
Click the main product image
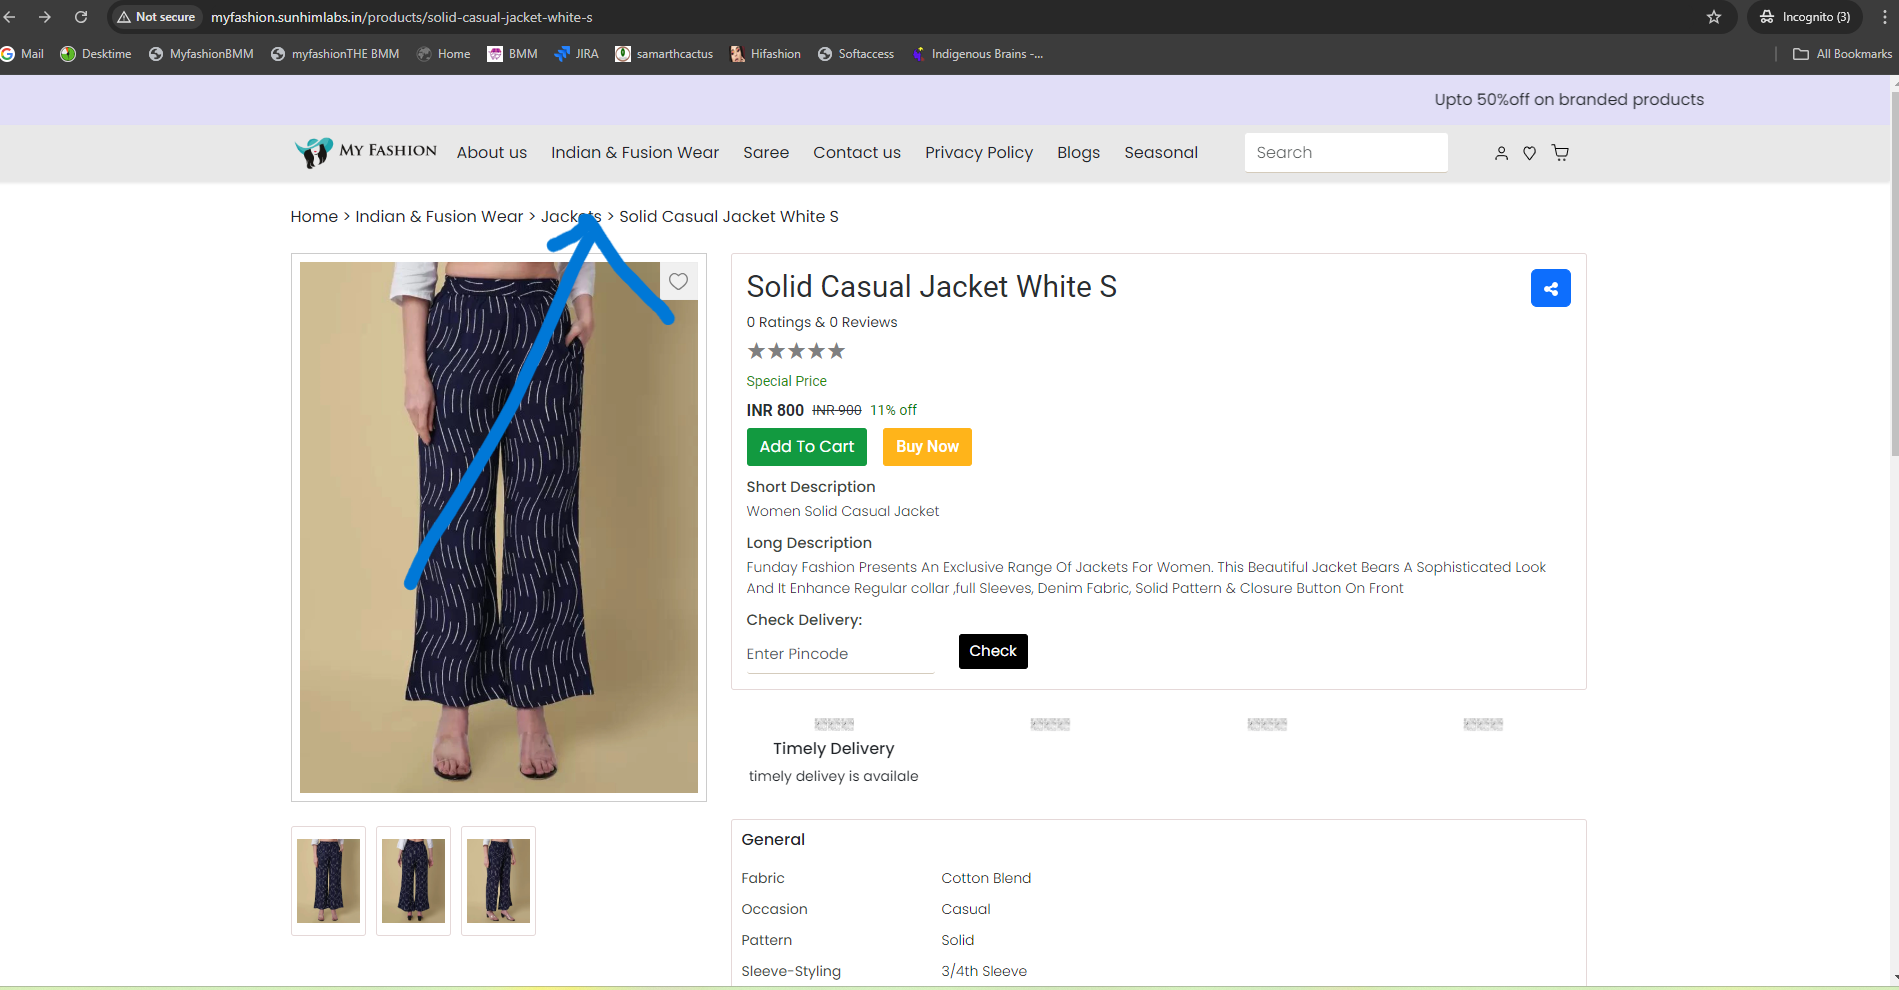[499, 527]
